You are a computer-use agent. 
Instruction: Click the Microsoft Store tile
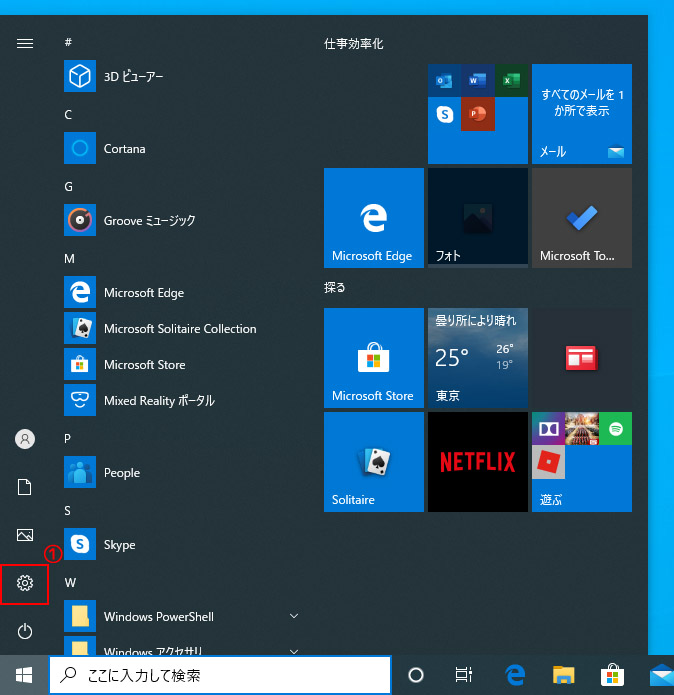click(374, 358)
